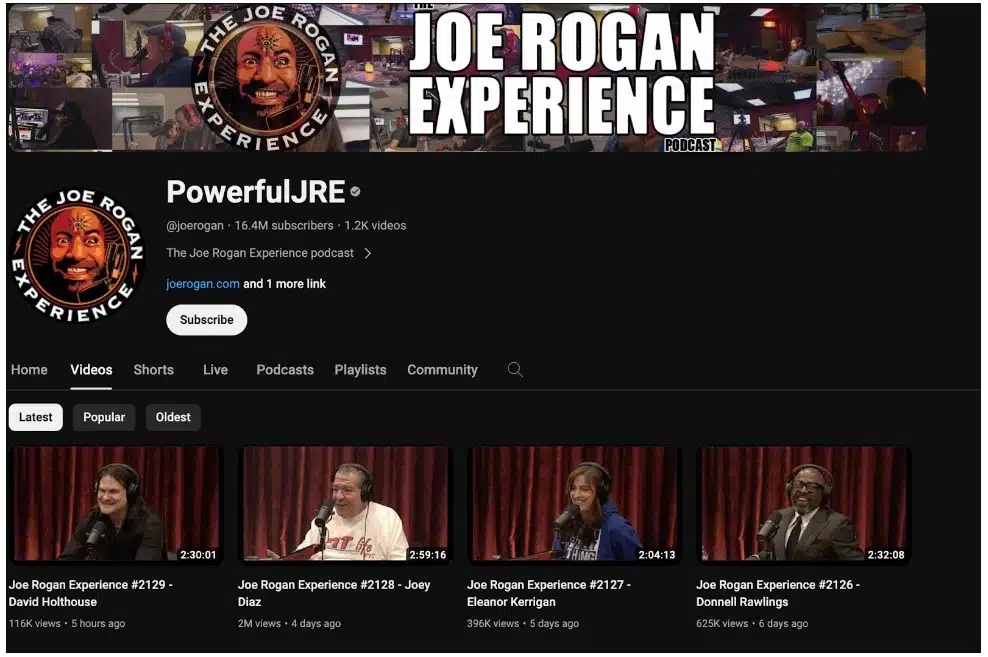The height and width of the screenshot is (657, 988).
Task: Open 'The Joe Rogan Experience podcast' description
Action: coord(260,253)
